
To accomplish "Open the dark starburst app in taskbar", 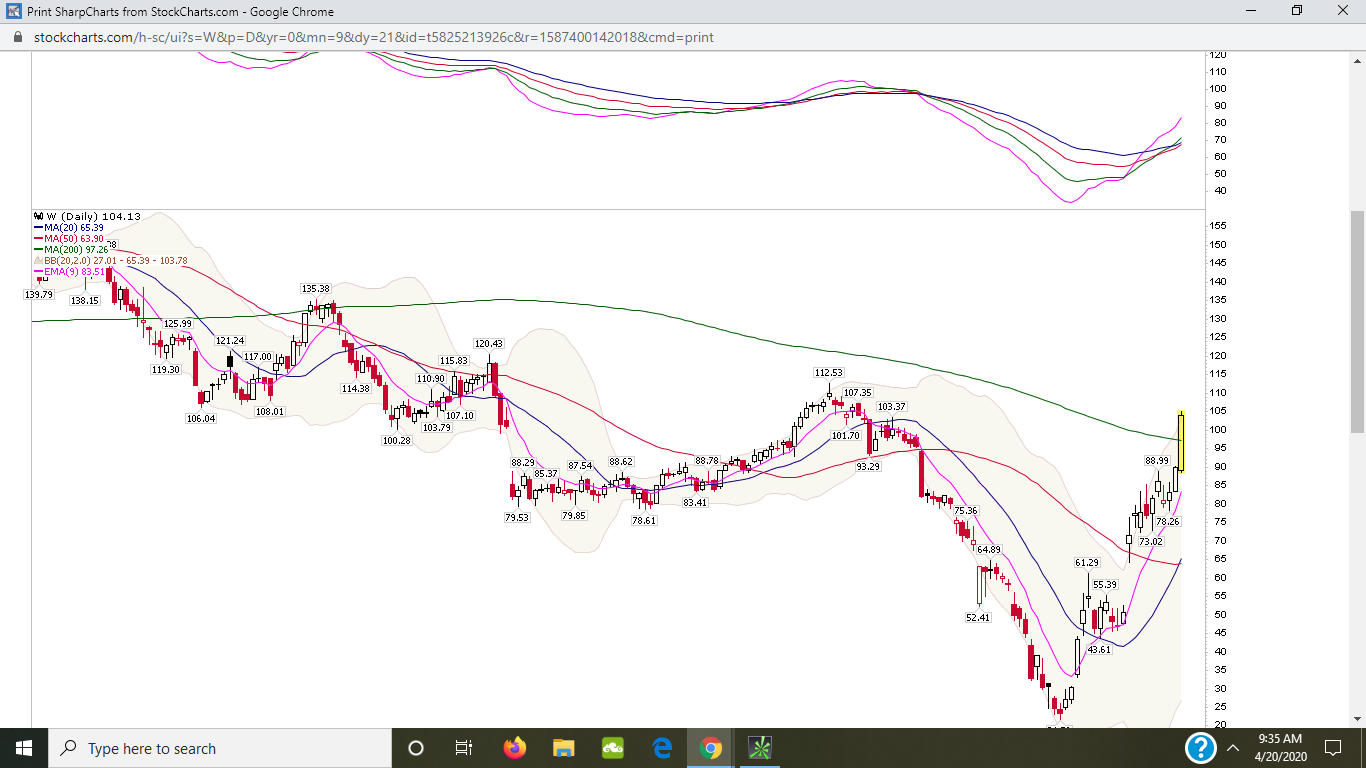I will (x=760, y=748).
